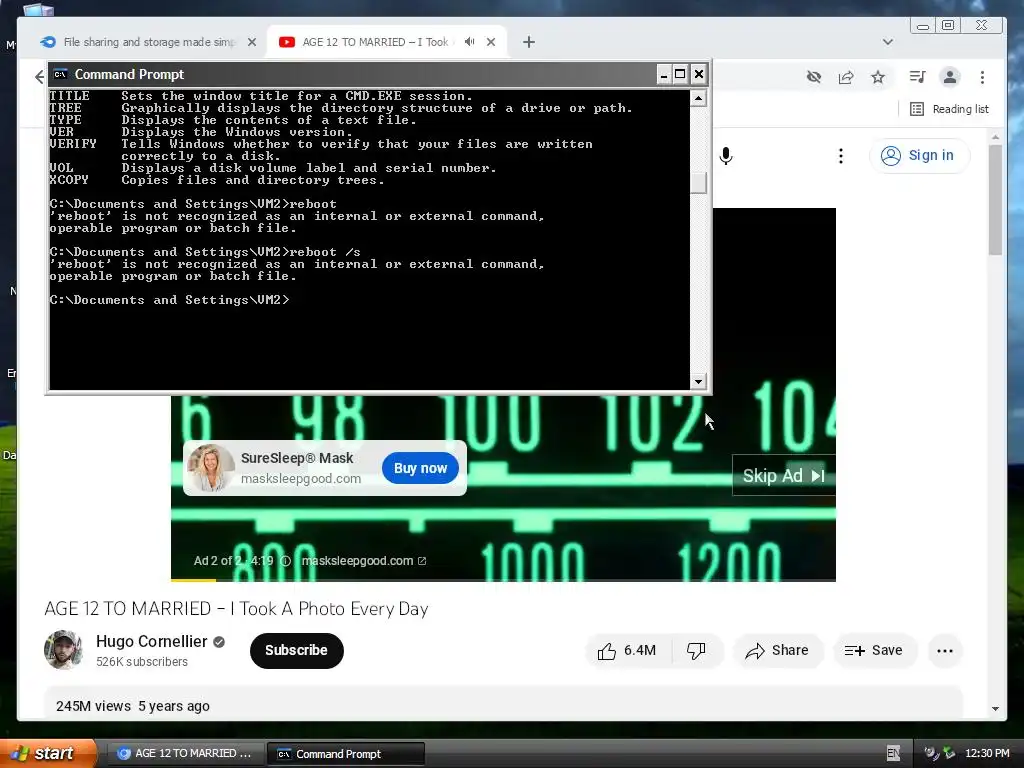Share this page via the toolbar share icon

(846, 77)
